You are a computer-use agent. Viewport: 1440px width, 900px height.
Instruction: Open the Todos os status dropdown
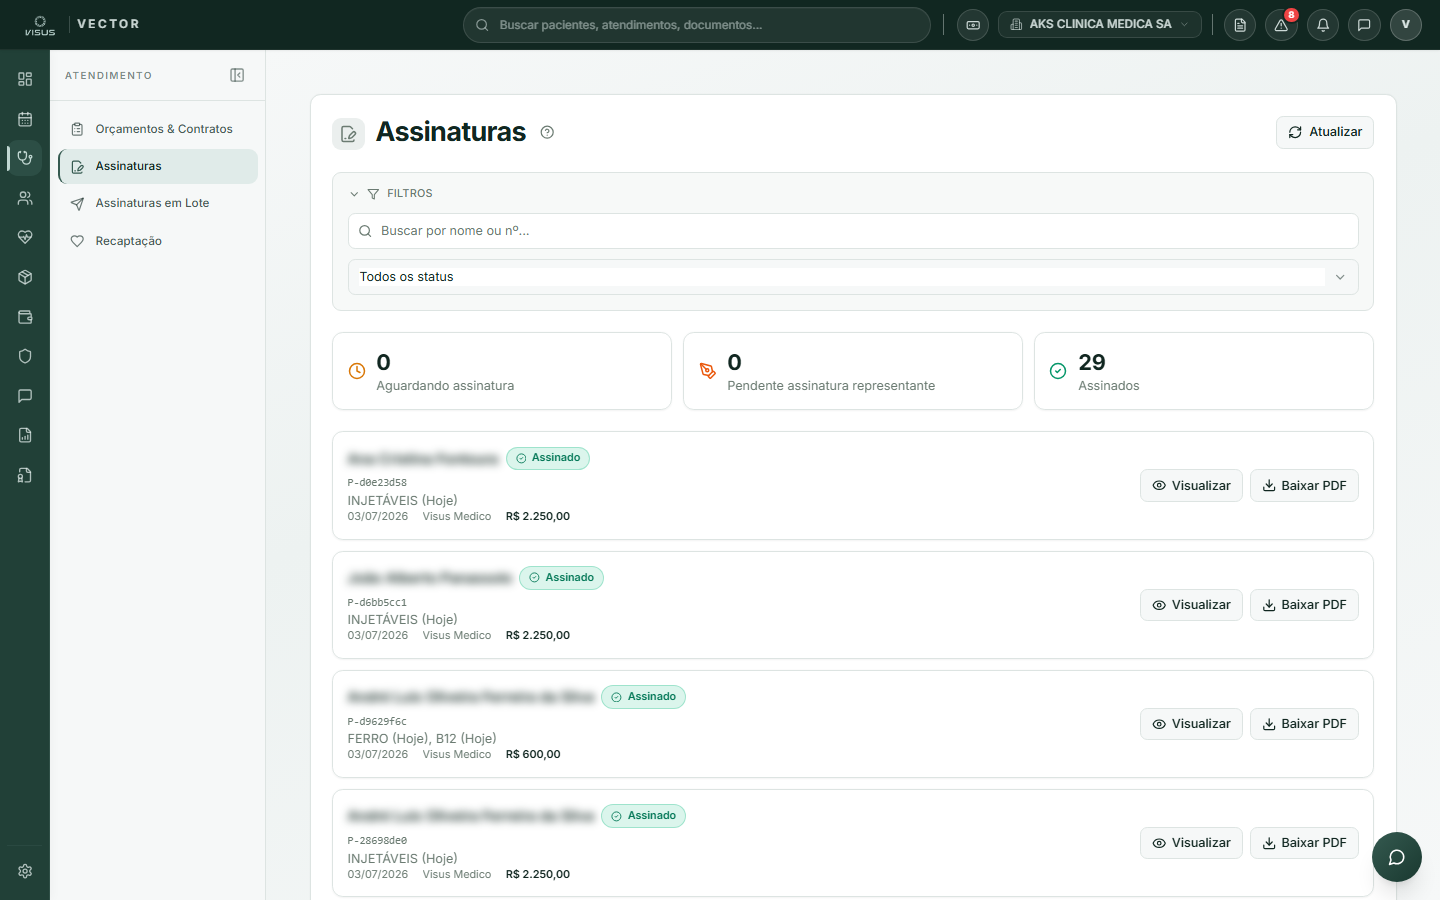[x=853, y=277]
